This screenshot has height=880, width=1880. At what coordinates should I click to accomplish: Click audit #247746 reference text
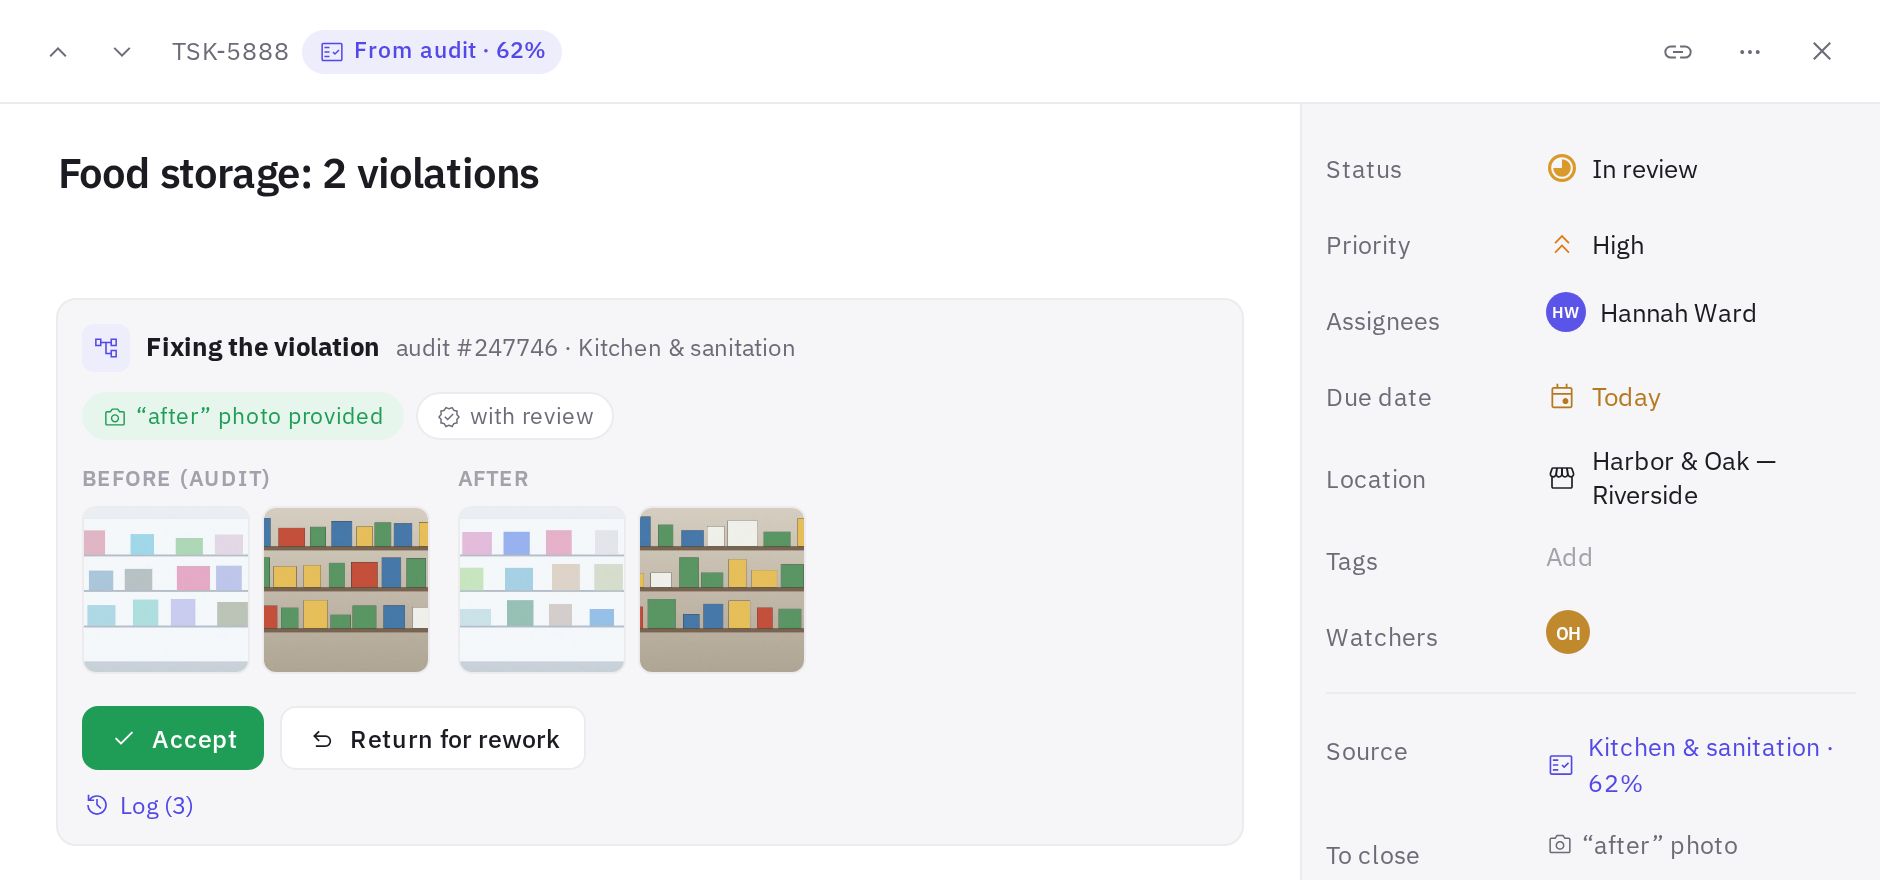(477, 348)
